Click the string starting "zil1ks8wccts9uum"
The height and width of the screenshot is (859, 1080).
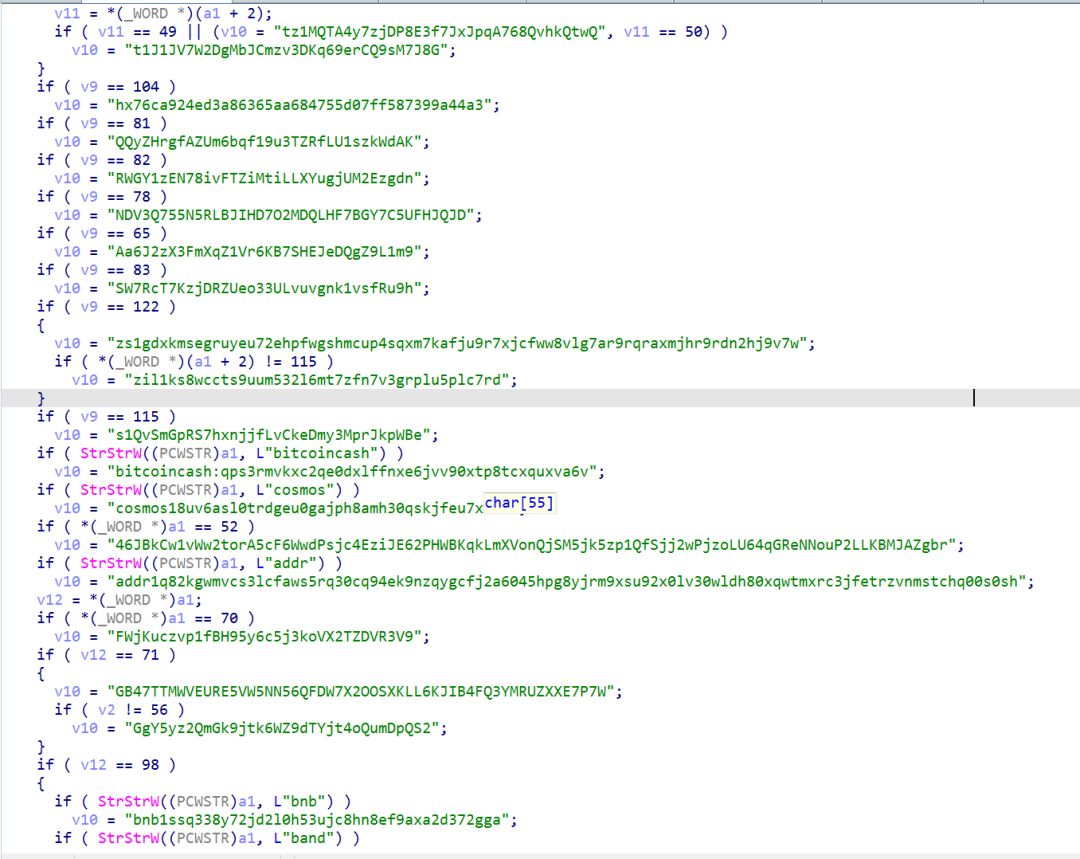(318, 380)
